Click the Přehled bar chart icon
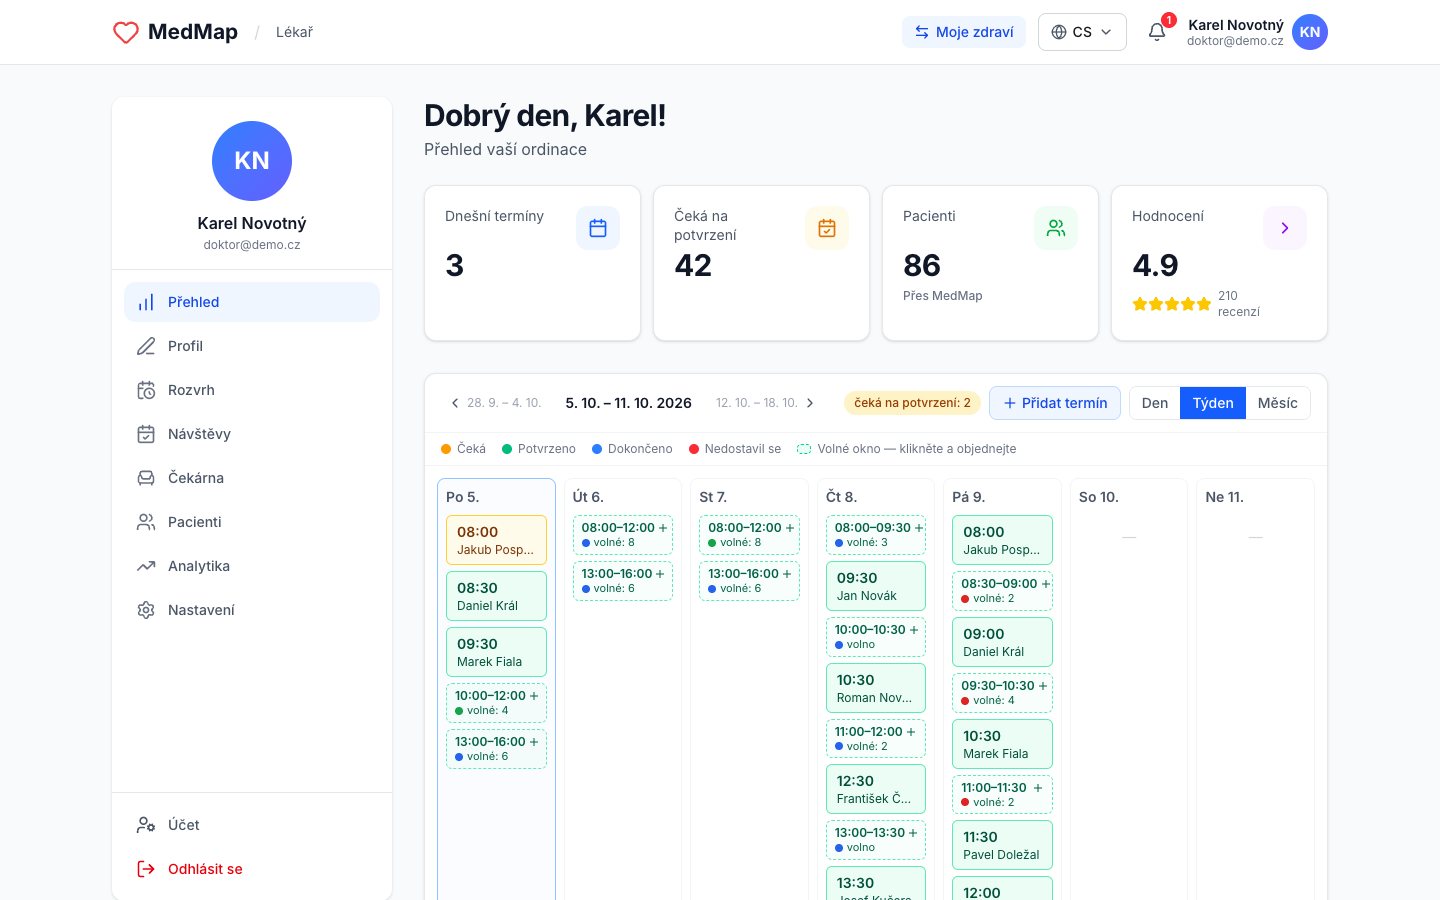This screenshot has width=1440, height=900. coord(146,302)
